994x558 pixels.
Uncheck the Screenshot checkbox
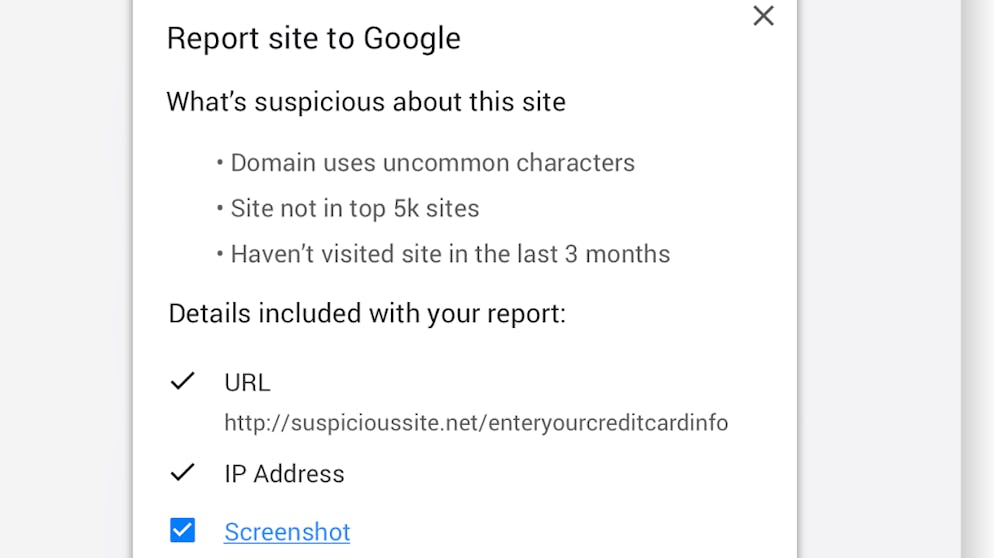point(182,530)
